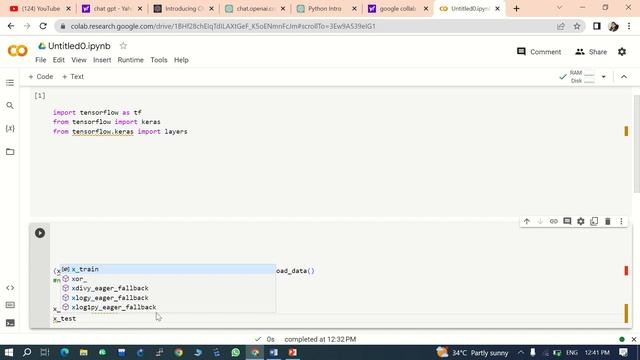Open the View menu
The width and height of the screenshot is (640, 360).
79,60
